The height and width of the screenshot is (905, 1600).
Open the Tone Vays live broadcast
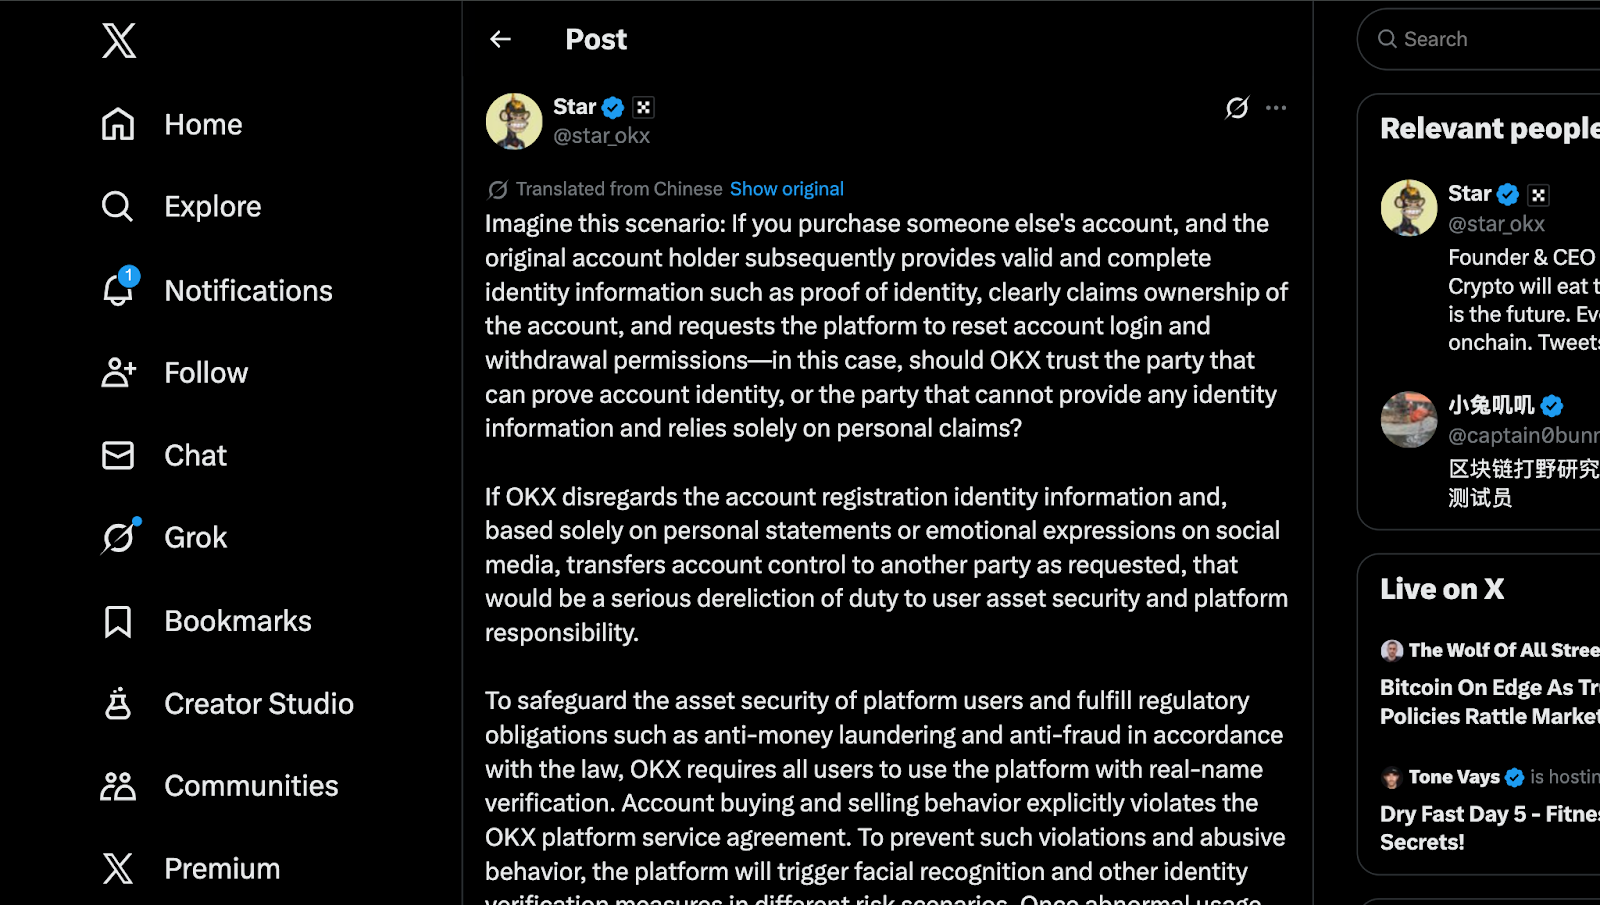coord(1489,814)
